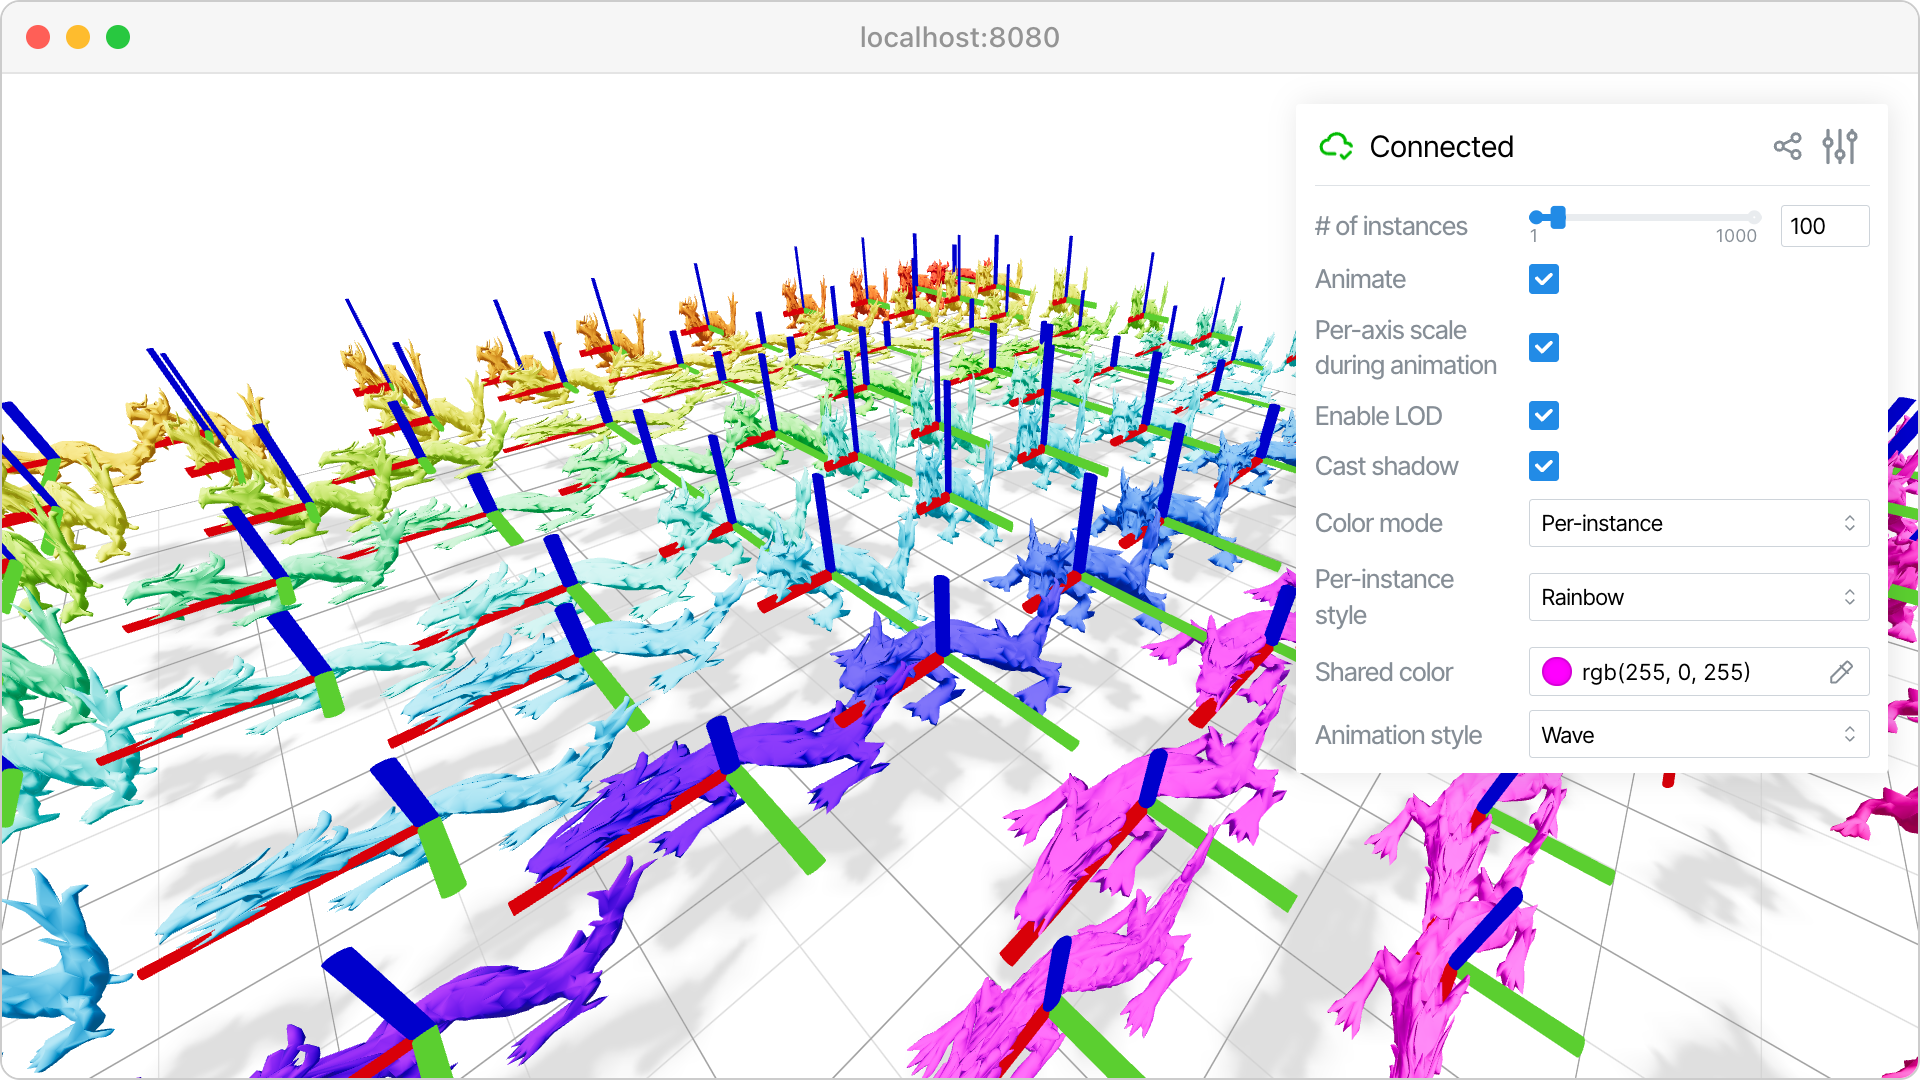Click the yellow minimize window button
1920x1080 pixels.
click(78, 37)
